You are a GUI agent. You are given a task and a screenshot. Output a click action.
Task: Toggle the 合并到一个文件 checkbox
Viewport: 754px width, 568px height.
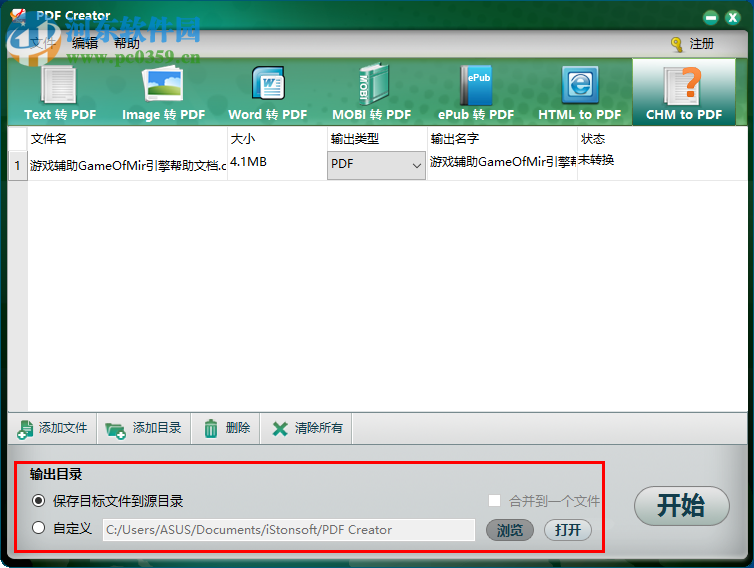point(494,501)
